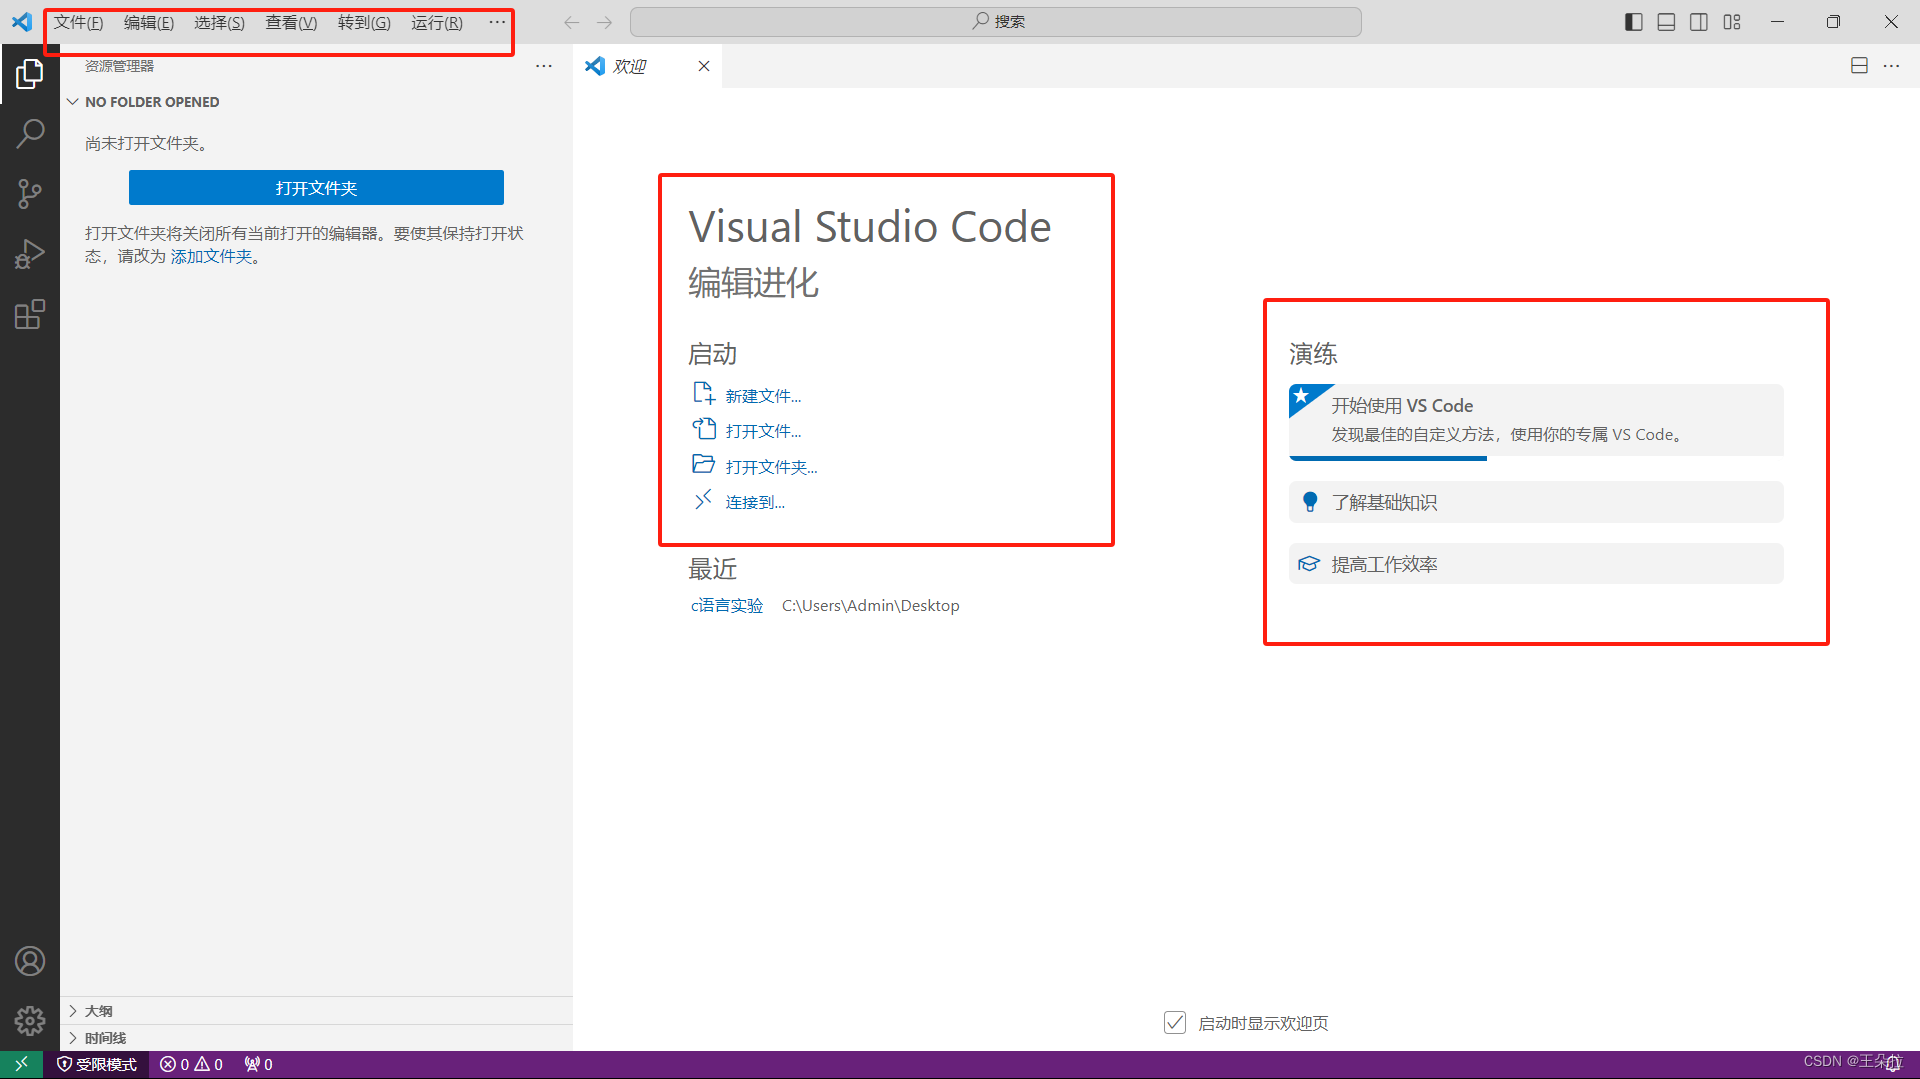
Task: Open the Search view in activity bar
Action: click(x=30, y=133)
